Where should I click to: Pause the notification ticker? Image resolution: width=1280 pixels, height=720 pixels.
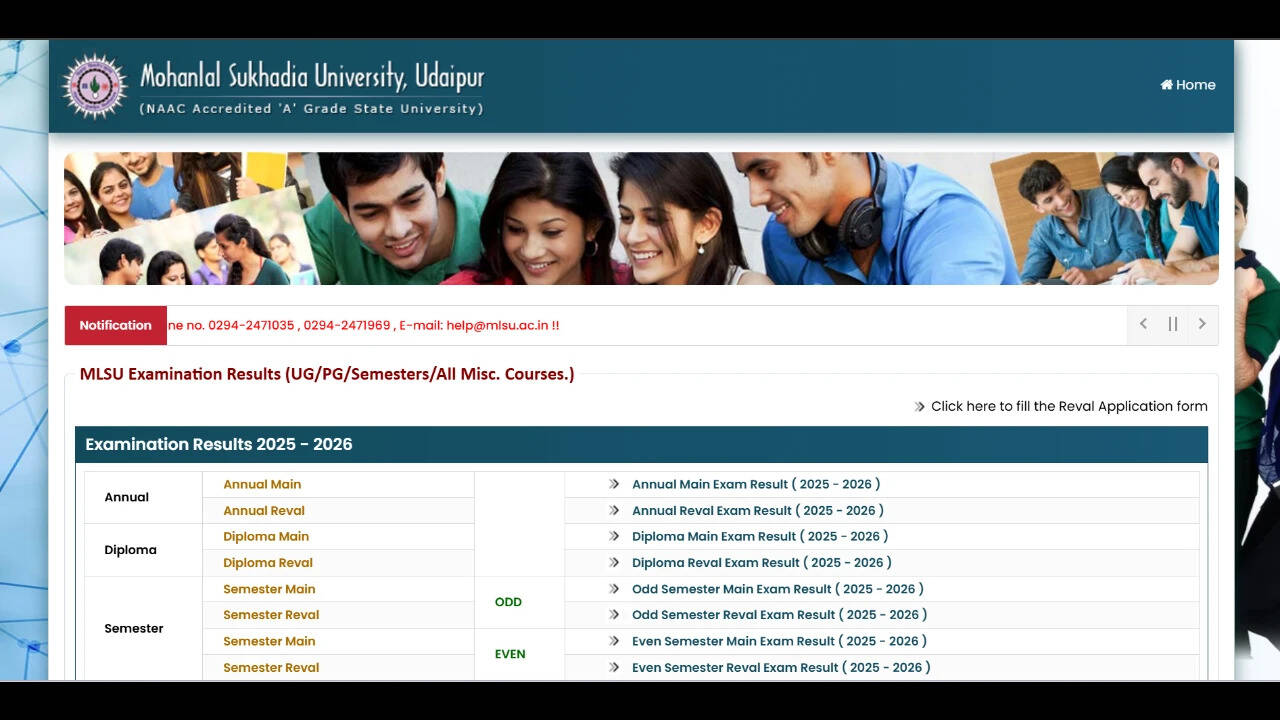coord(1173,324)
